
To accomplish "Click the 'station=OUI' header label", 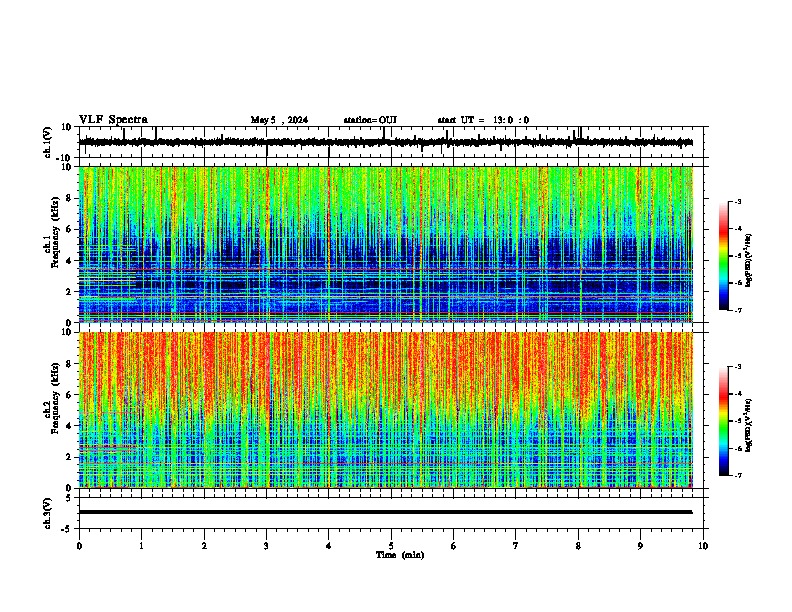I will pos(370,120).
